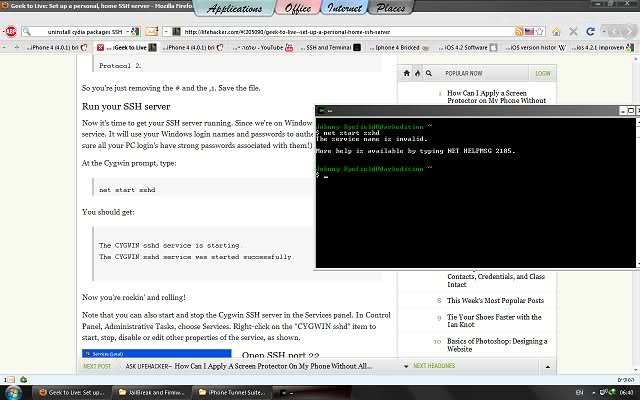The height and width of the screenshot is (400, 640).
Task: Open the Places menu
Action: (391, 8)
